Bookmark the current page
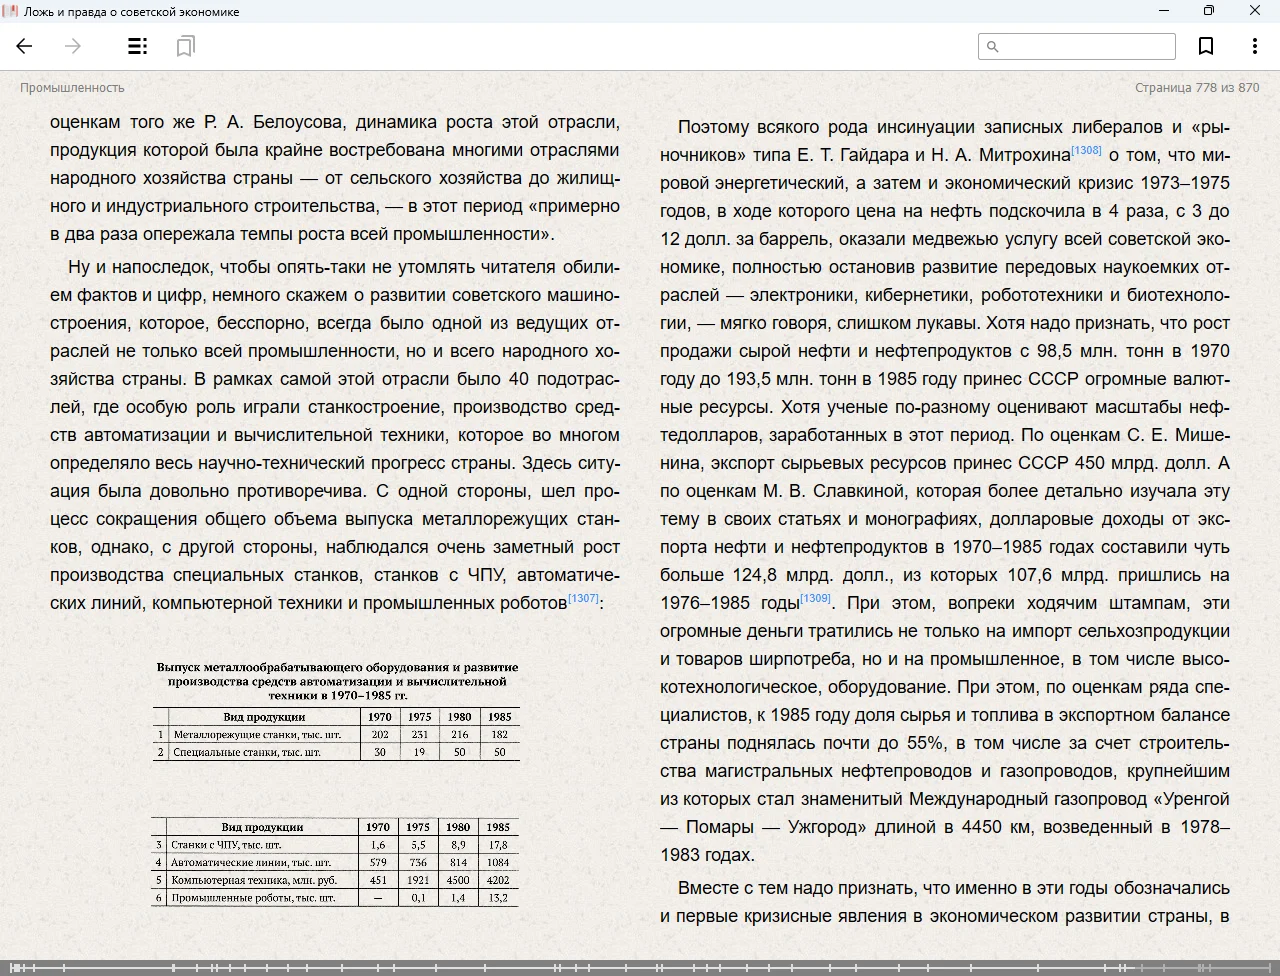 (x=1206, y=46)
